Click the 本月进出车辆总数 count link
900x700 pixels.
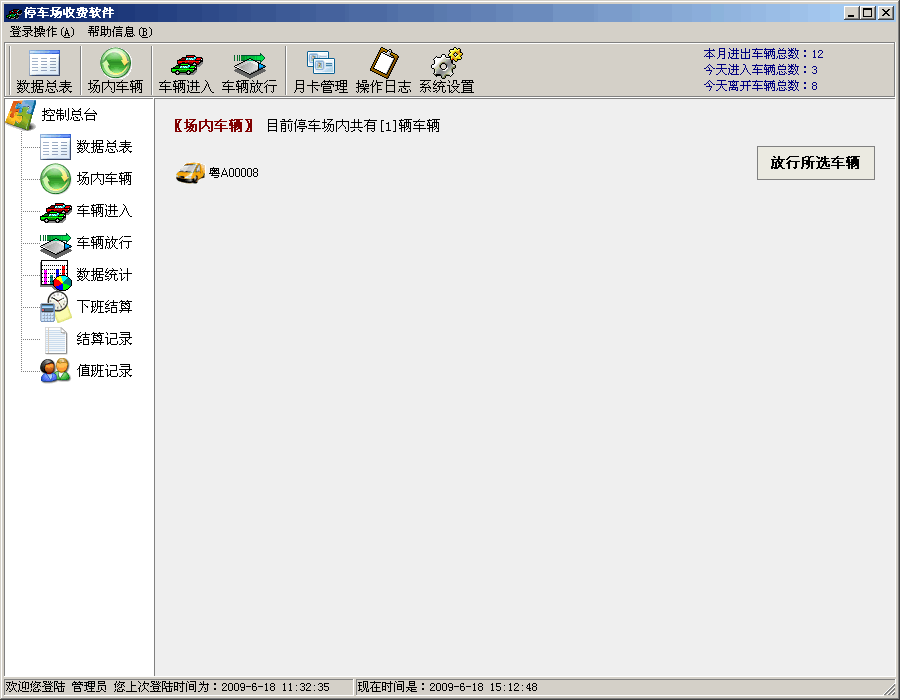(x=762, y=54)
